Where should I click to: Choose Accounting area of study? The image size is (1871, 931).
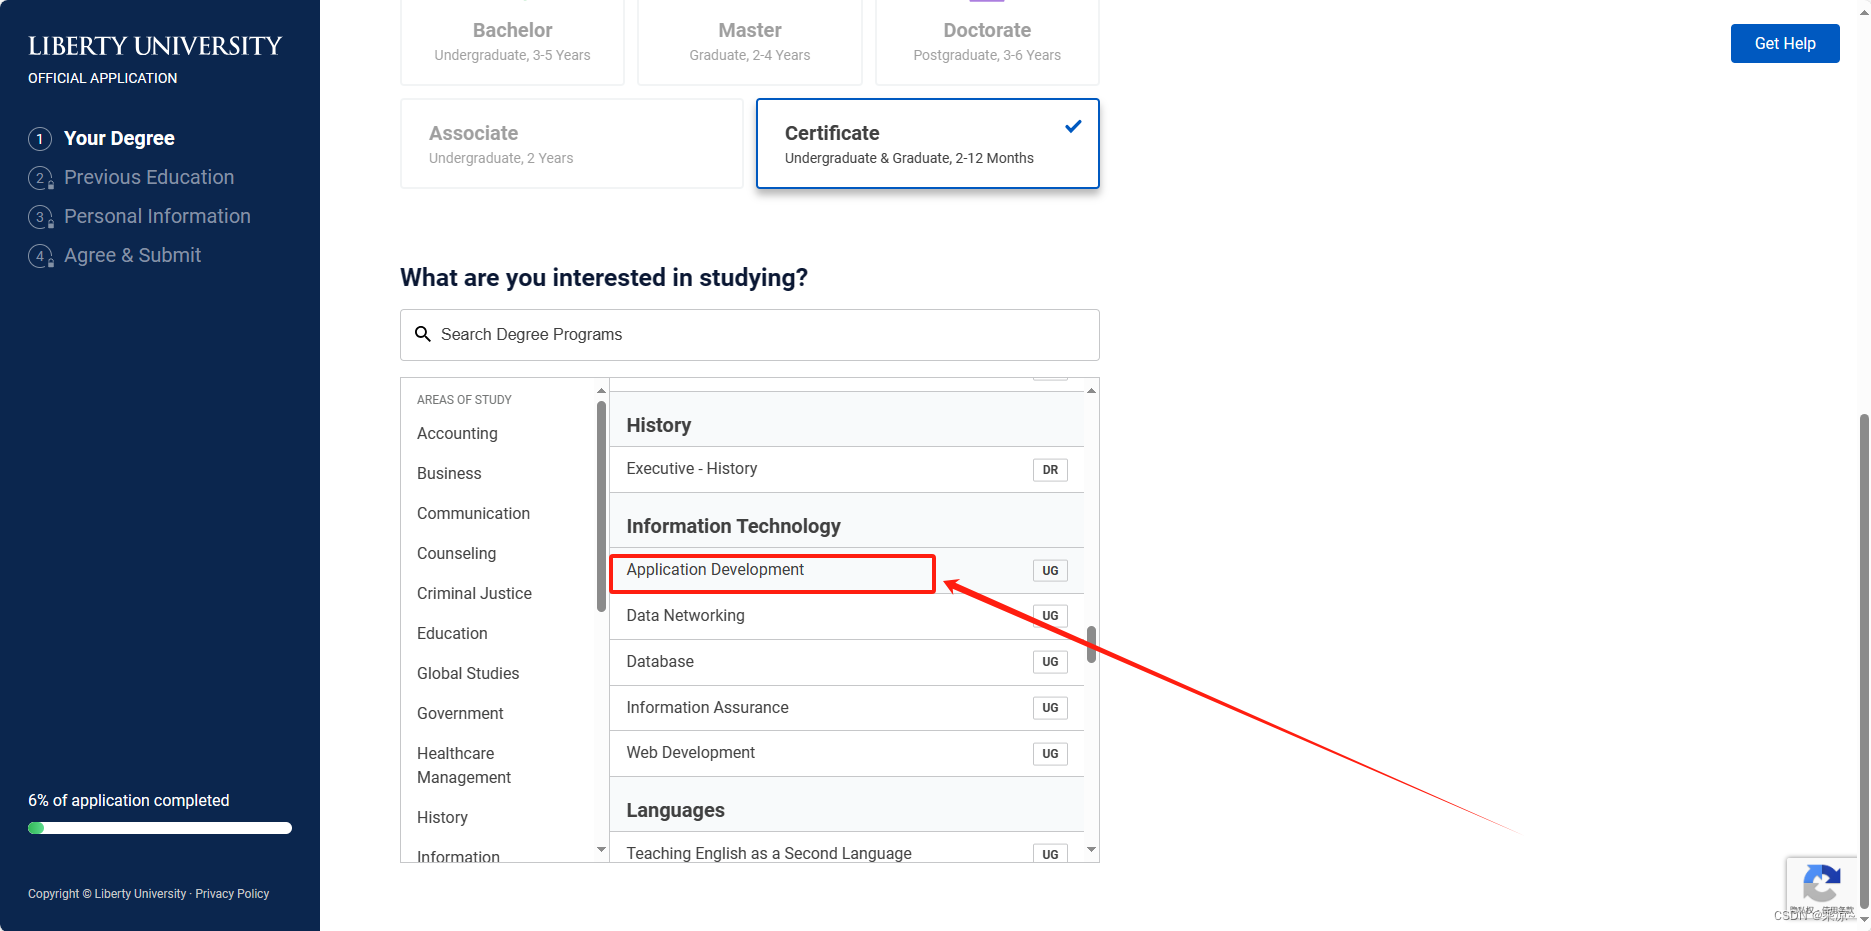coord(457,433)
